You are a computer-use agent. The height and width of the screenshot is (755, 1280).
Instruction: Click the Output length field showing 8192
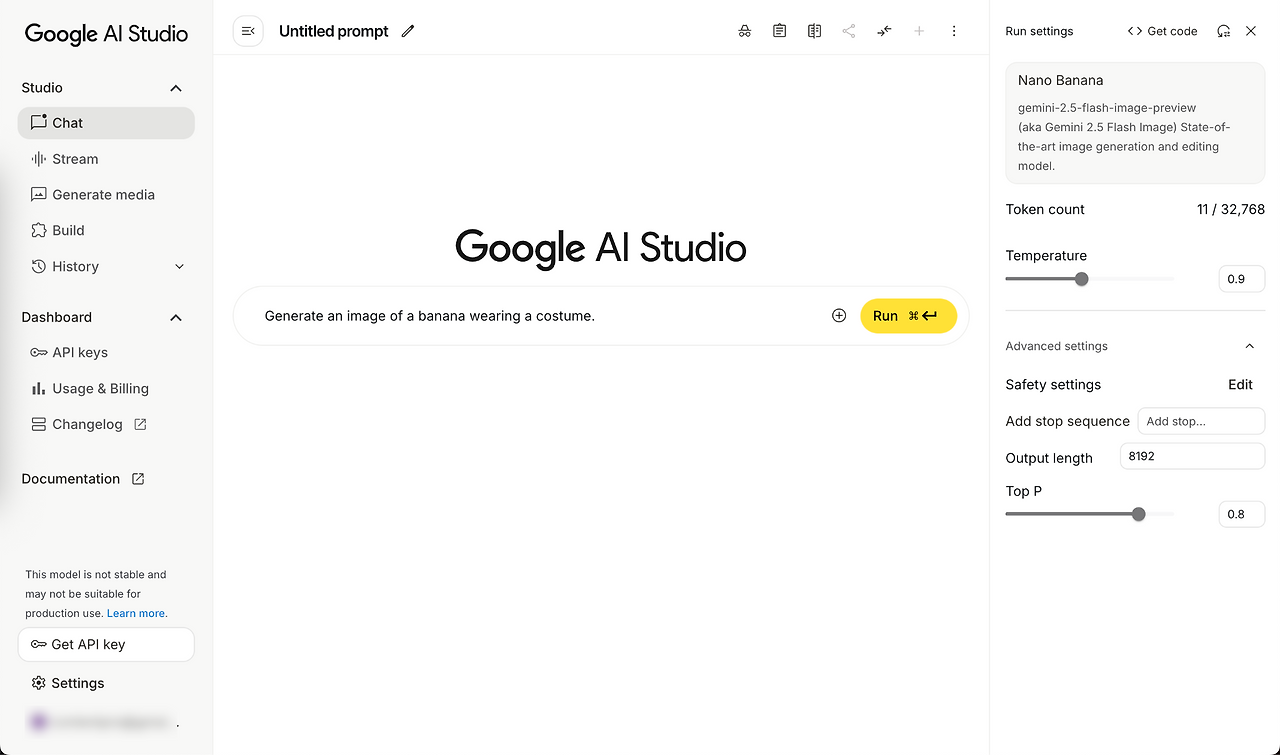pyautogui.click(x=1192, y=456)
